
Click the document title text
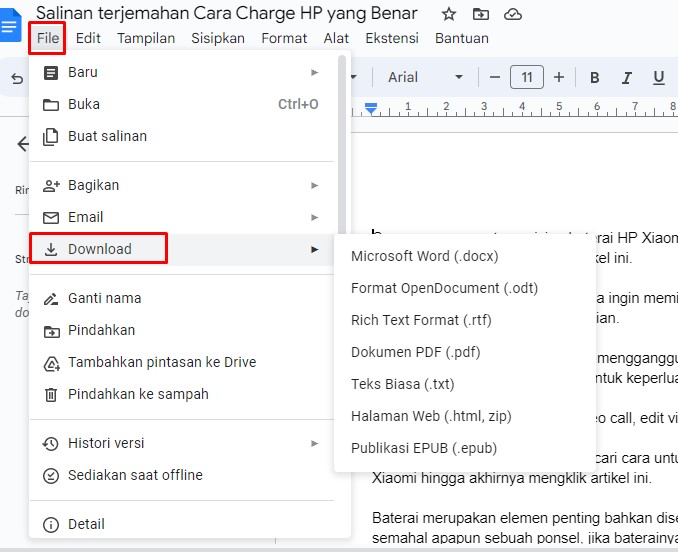click(x=227, y=14)
